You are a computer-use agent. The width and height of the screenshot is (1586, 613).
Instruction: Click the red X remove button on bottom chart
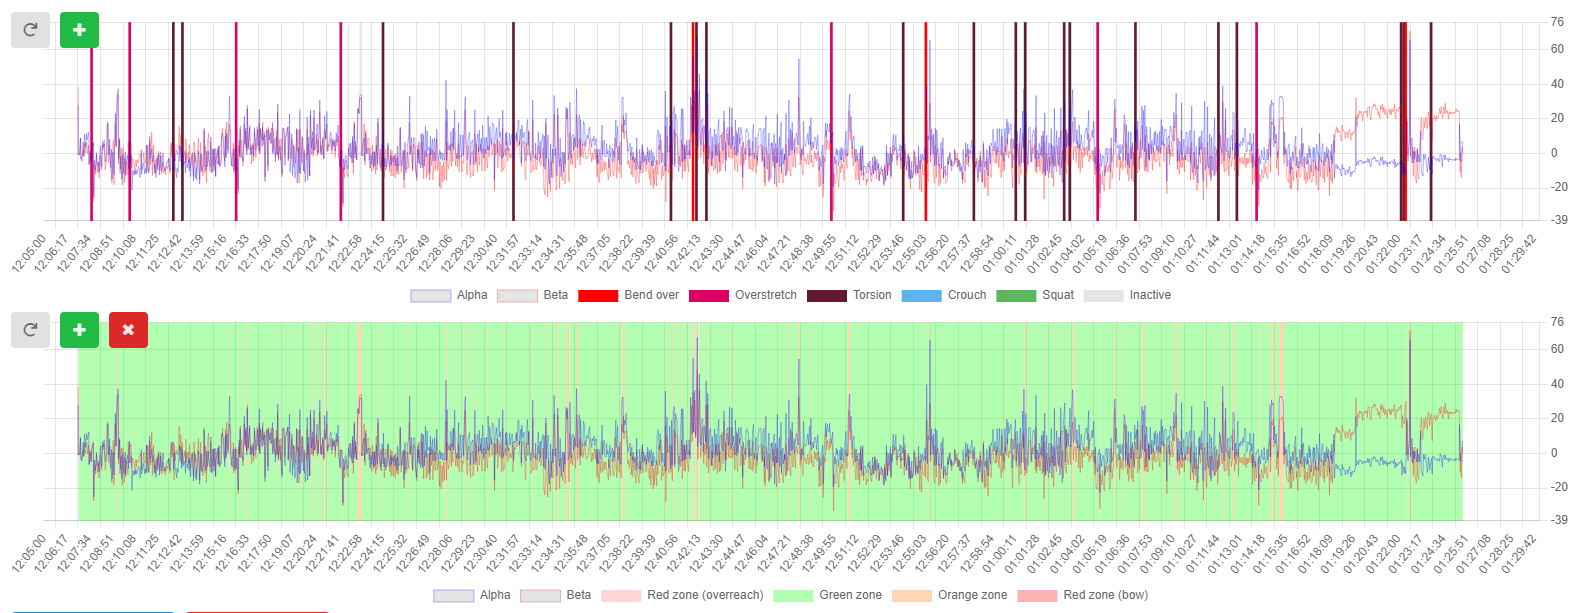pyautogui.click(x=128, y=330)
